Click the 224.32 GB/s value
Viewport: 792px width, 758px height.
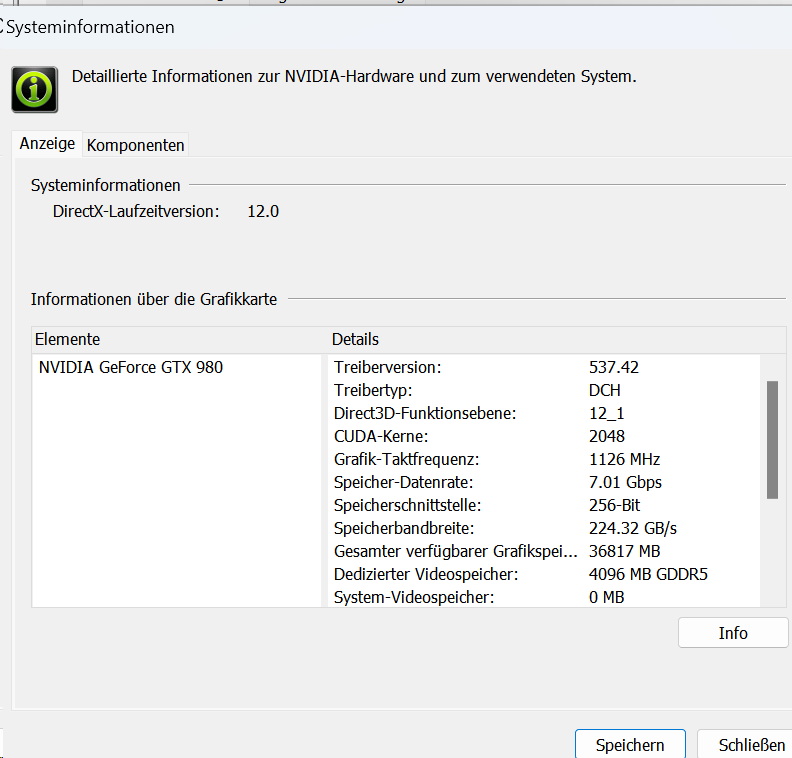[x=632, y=528]
